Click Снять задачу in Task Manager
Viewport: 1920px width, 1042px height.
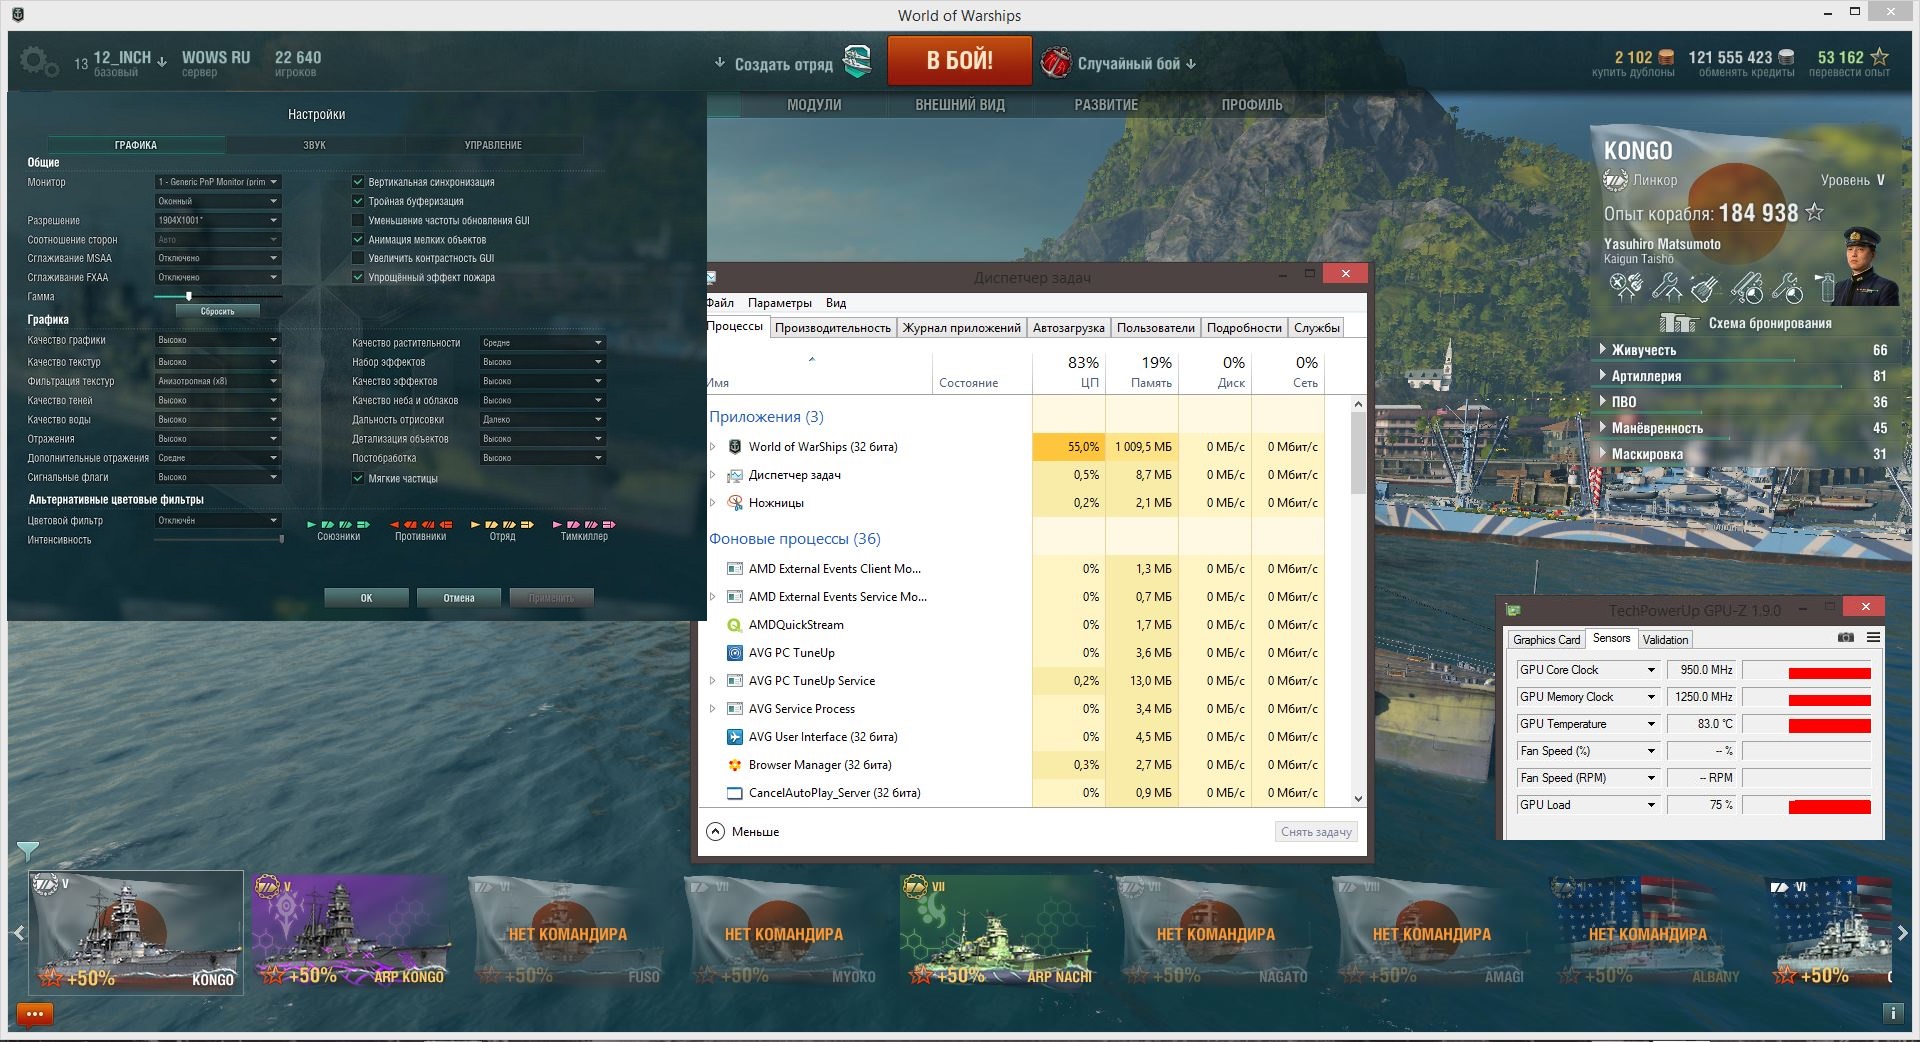point(1316,832)
